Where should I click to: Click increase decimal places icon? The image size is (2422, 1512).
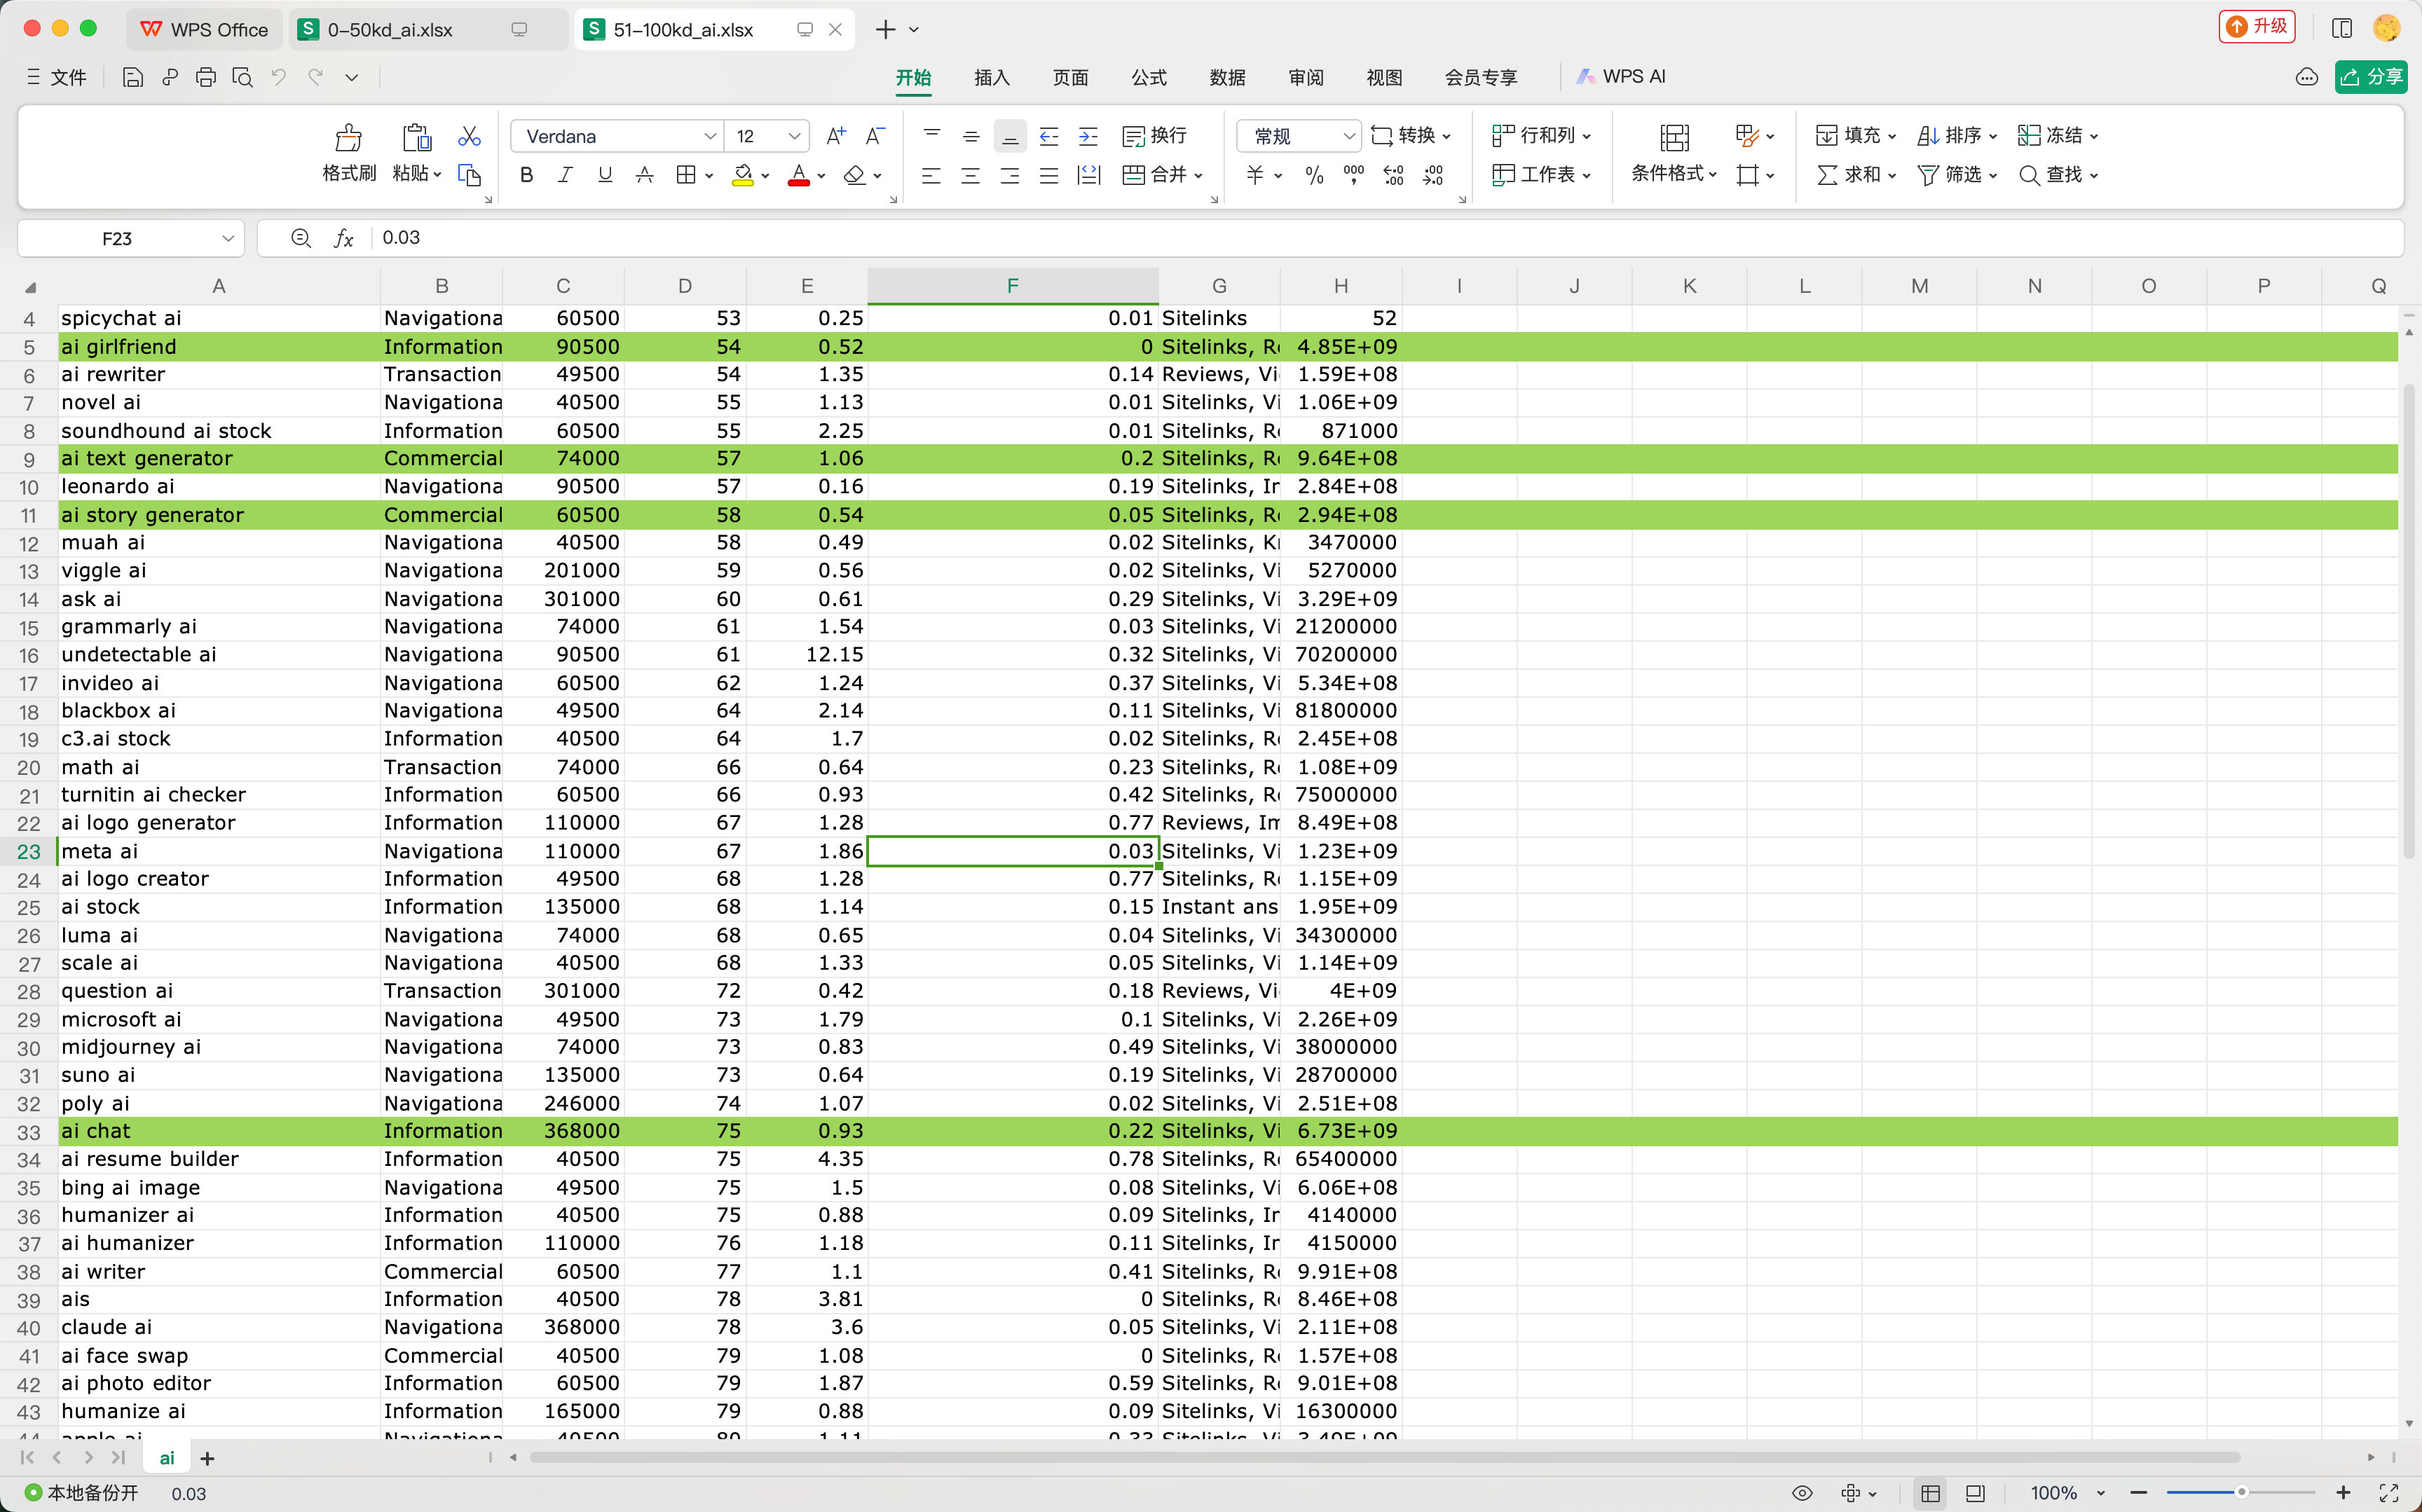coord(1393,175)
